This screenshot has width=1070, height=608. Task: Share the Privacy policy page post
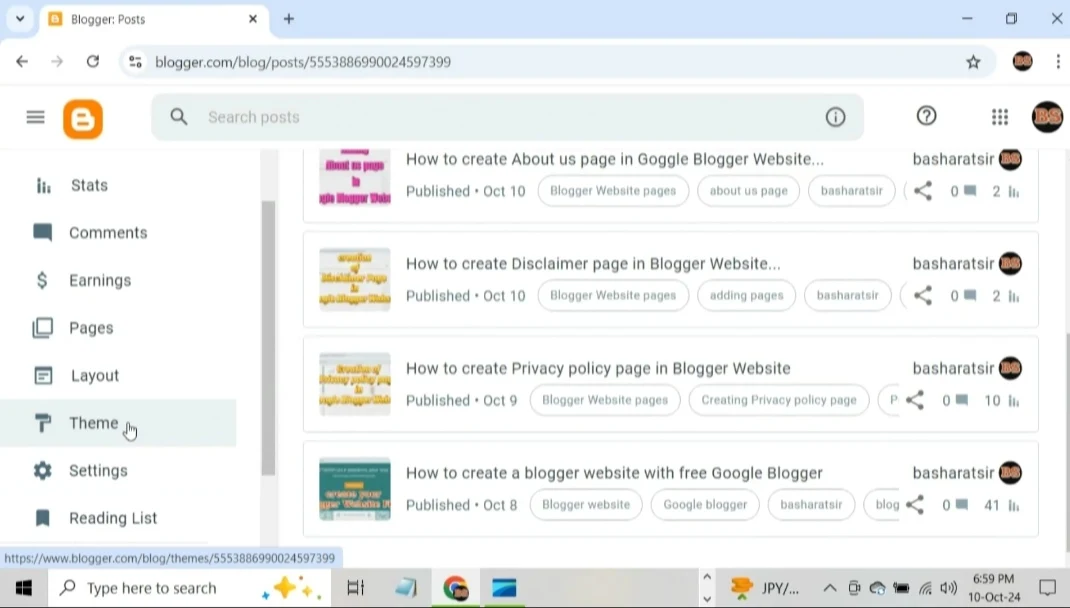[914, 401]
